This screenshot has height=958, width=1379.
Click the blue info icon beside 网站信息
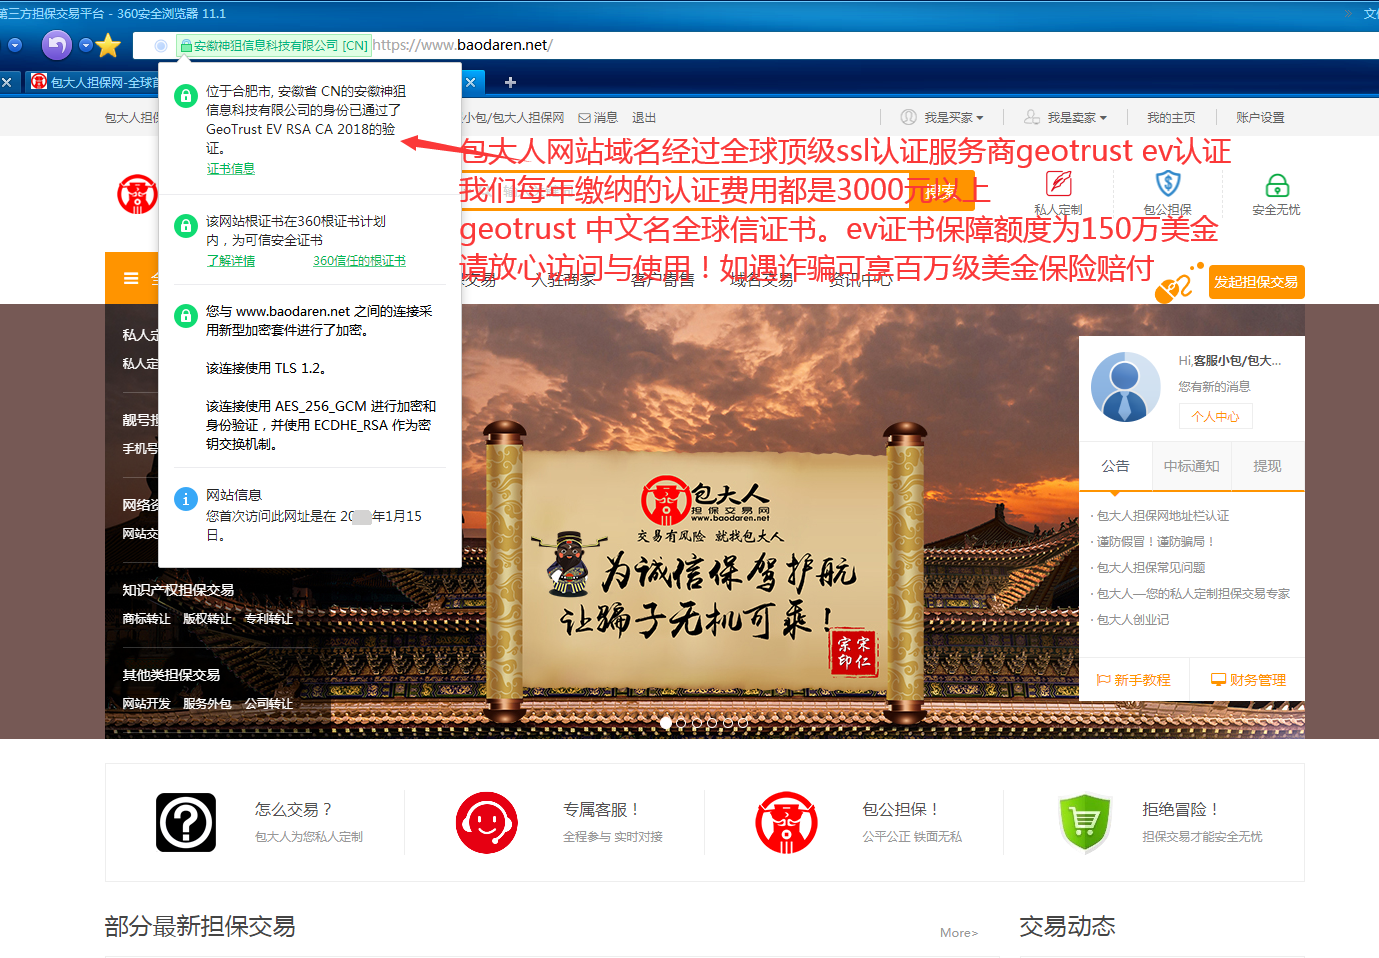pos(185,499)
